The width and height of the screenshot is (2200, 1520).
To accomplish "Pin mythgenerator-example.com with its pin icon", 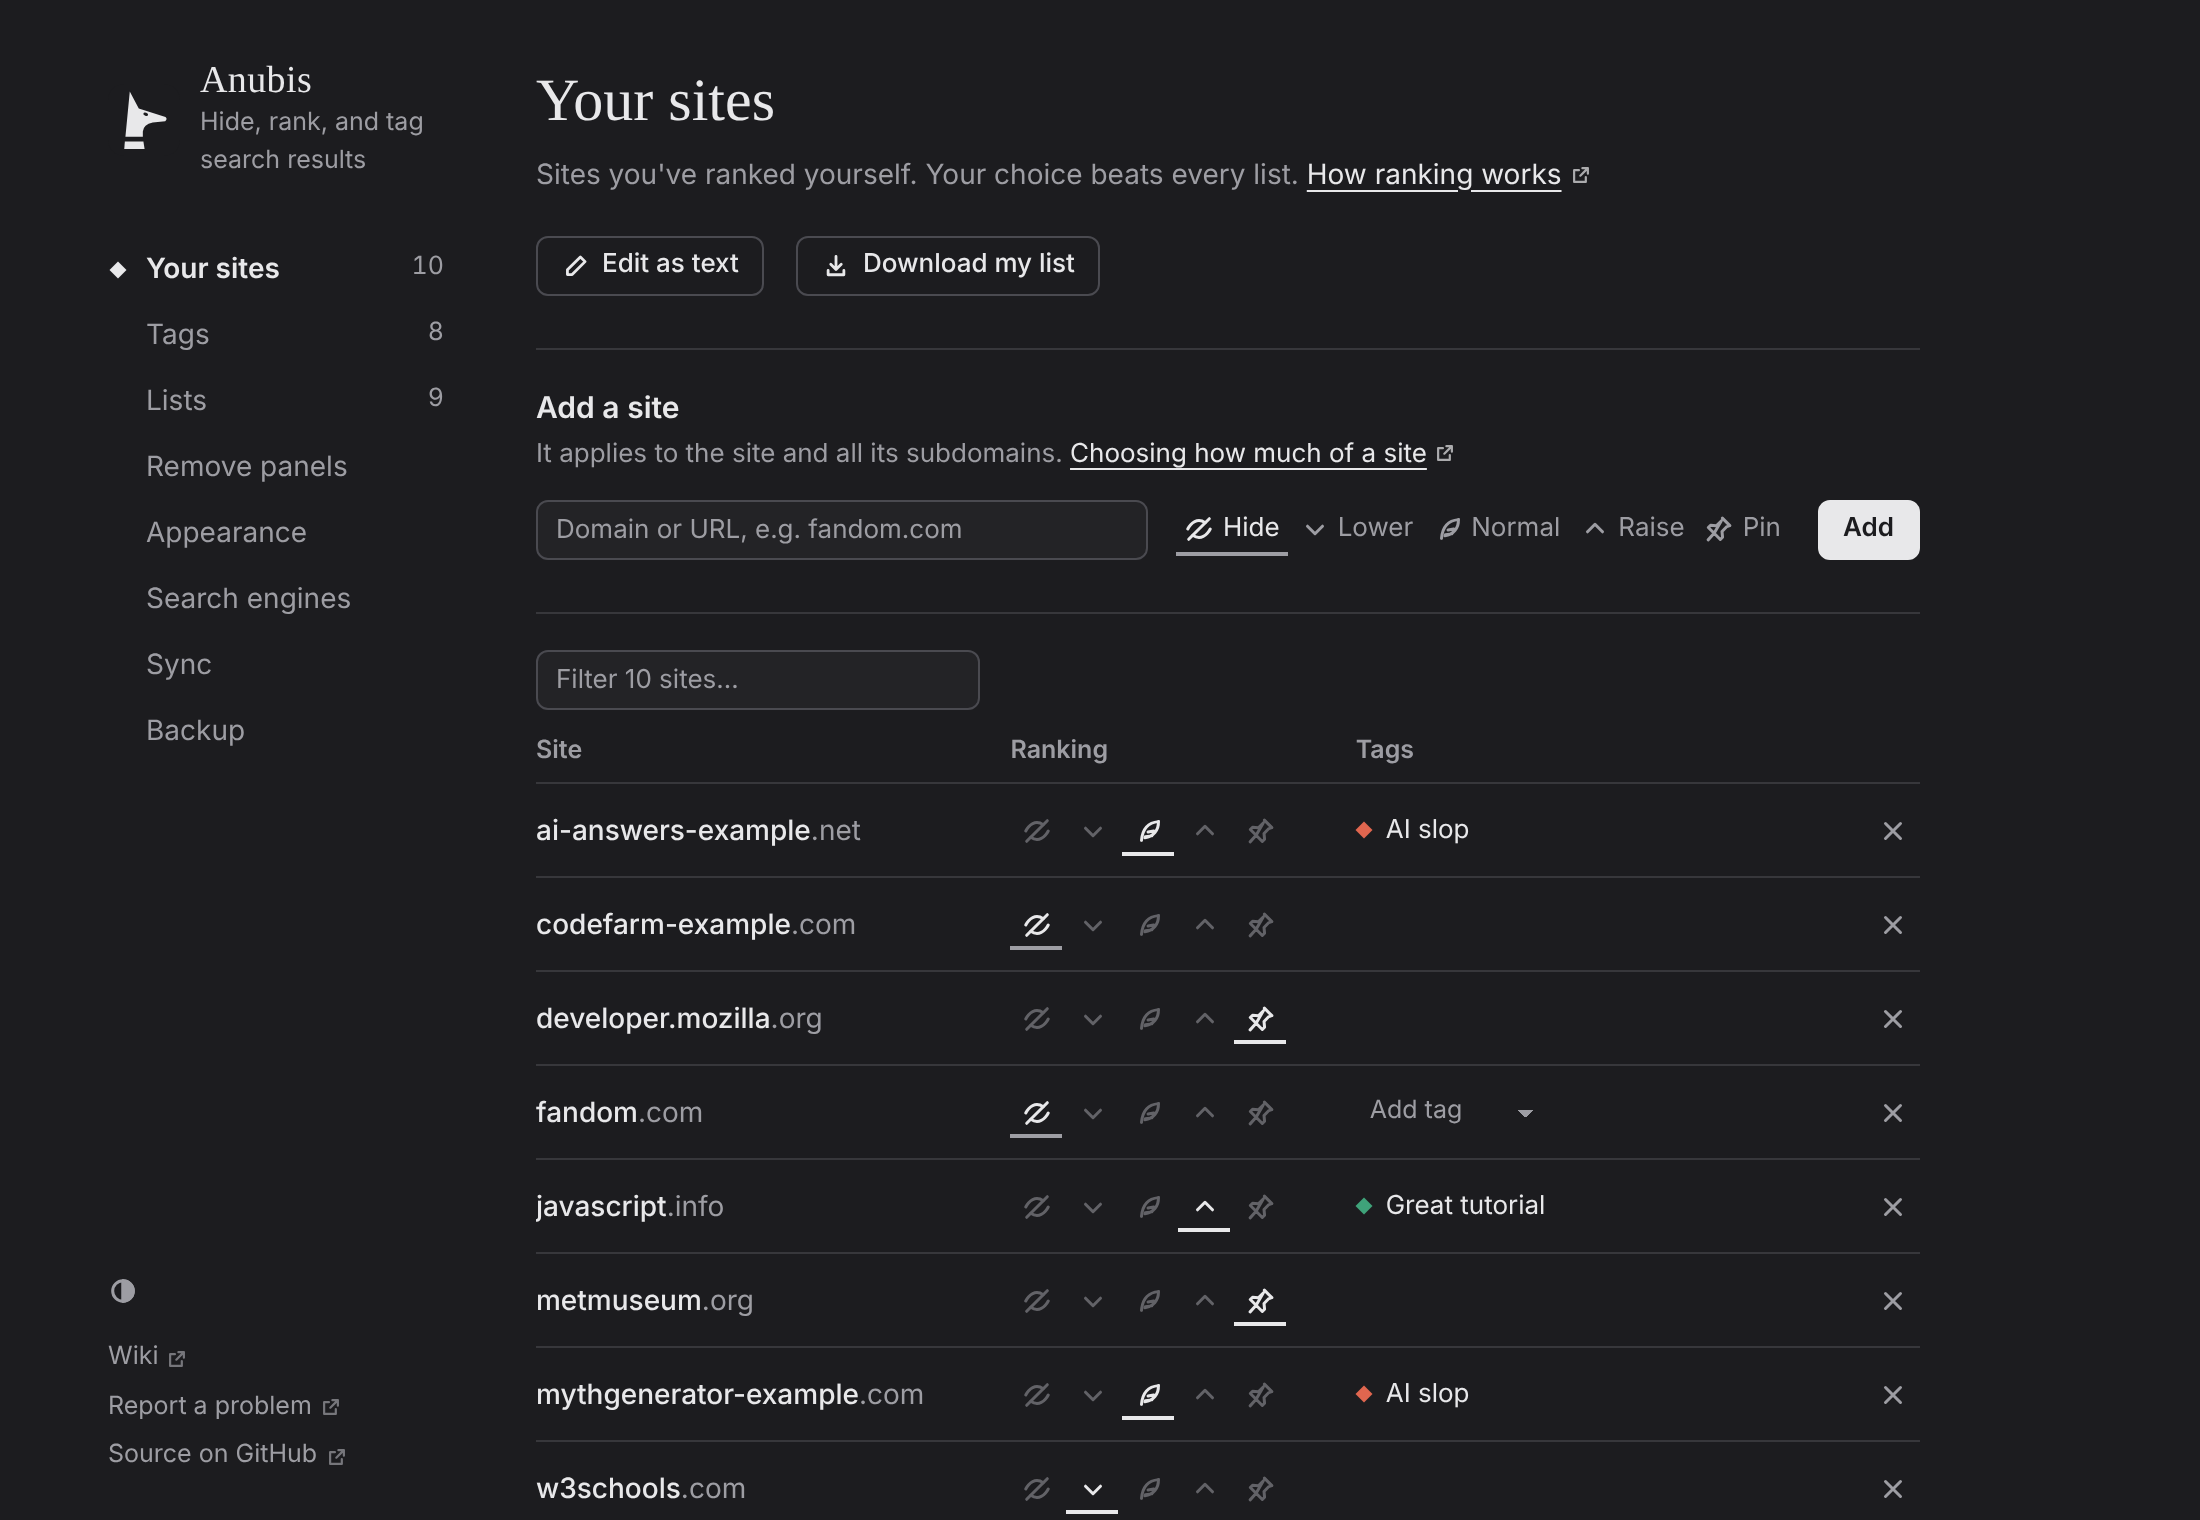I will pyautogui.click(x=1260, y=1395).
